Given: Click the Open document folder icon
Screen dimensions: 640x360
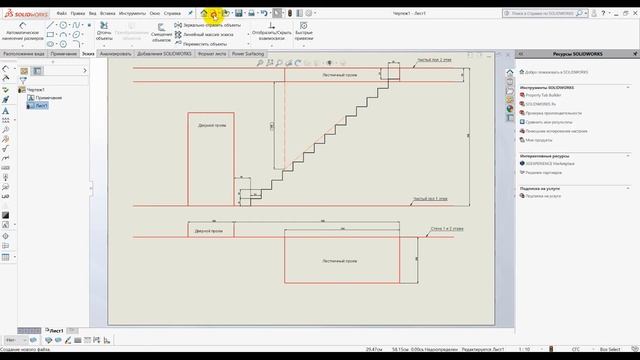Looking at the screenshot, I should (x=225, y=13).
